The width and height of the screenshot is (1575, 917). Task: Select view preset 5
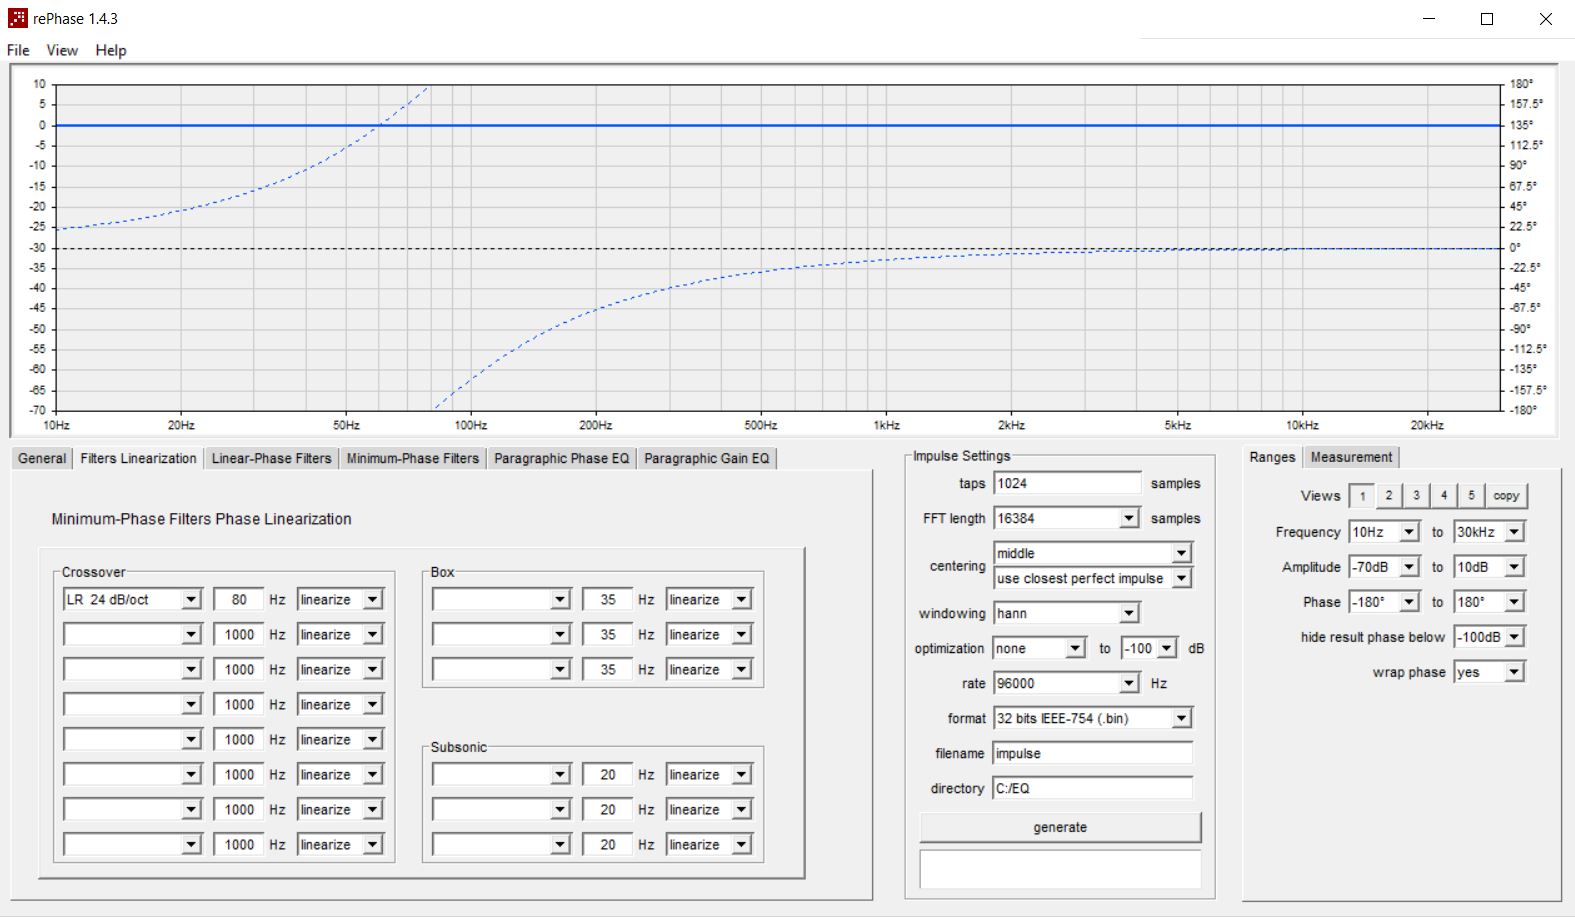1471,496
